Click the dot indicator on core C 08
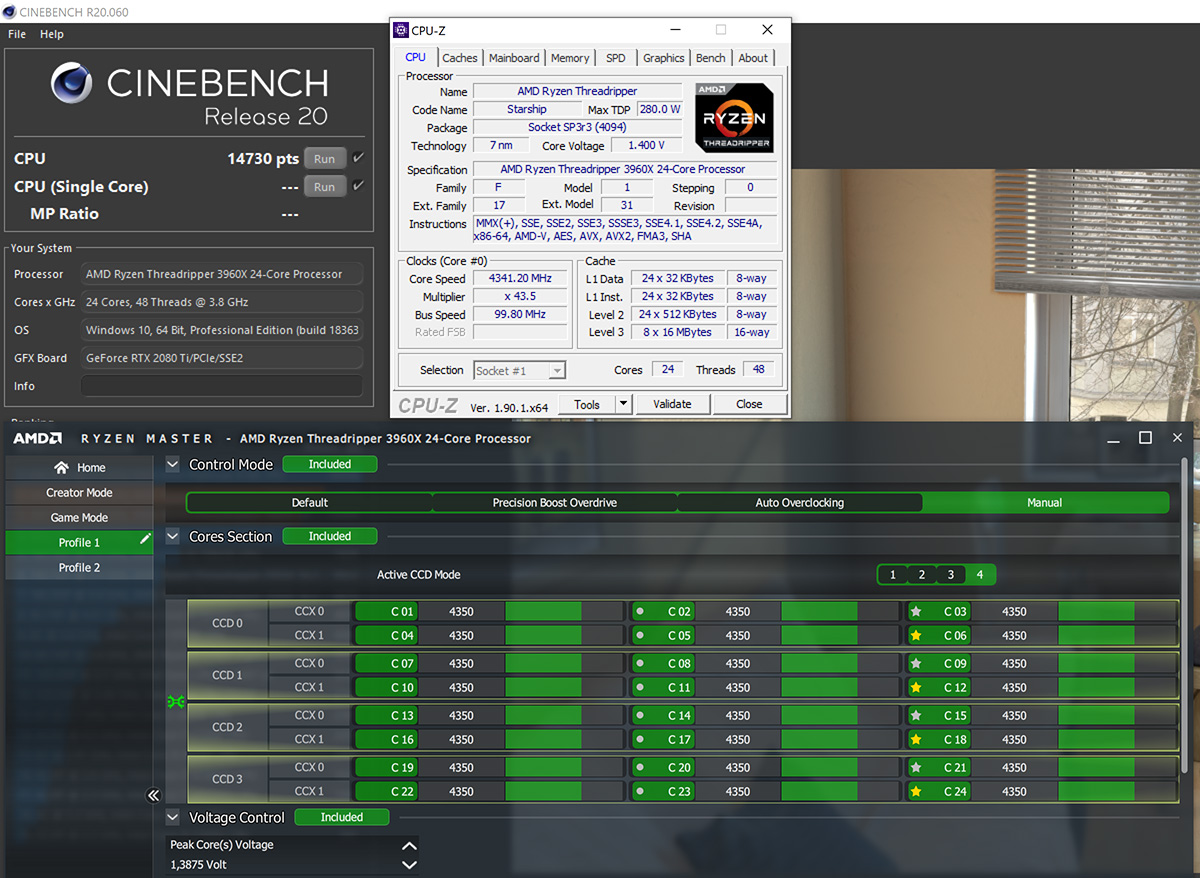 pos(639,663)
